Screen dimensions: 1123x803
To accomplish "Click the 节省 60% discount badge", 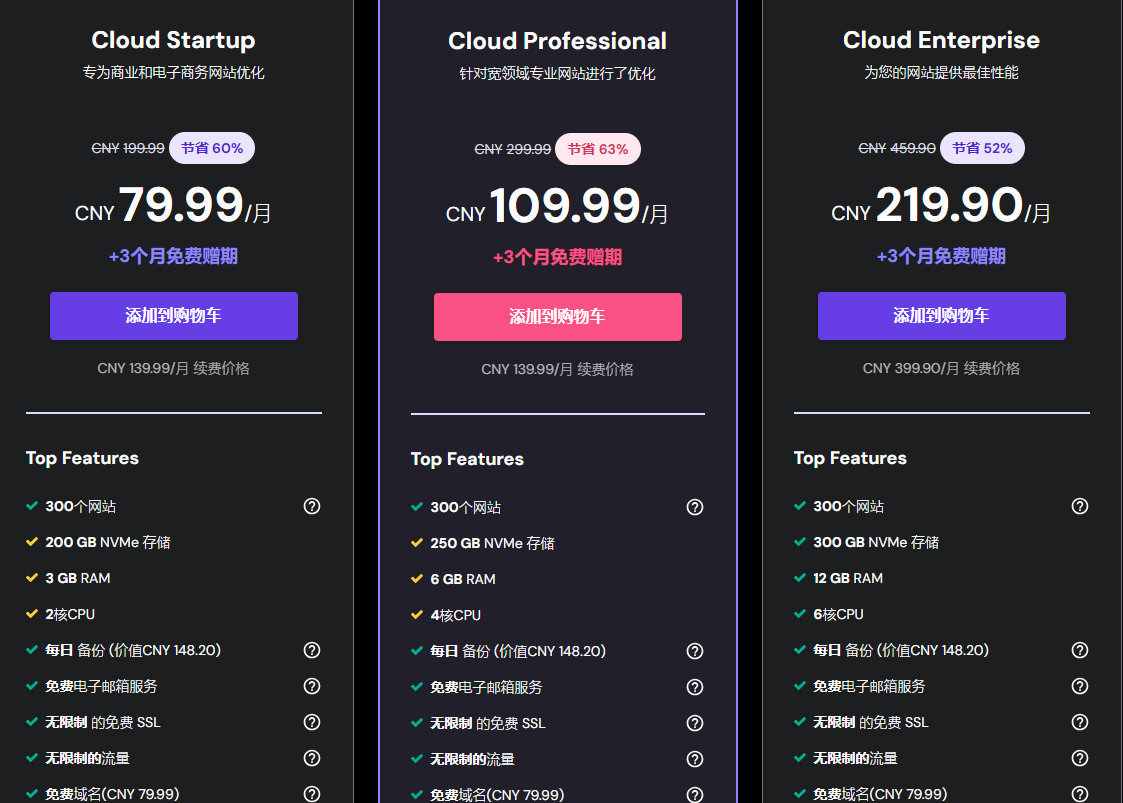I will coord(212,148).
